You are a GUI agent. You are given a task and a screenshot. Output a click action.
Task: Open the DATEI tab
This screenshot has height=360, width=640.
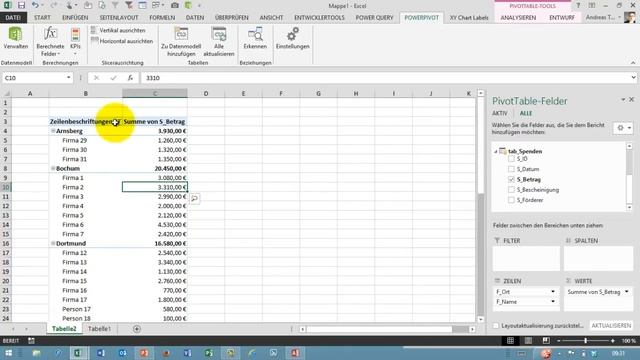pos(13,18)
